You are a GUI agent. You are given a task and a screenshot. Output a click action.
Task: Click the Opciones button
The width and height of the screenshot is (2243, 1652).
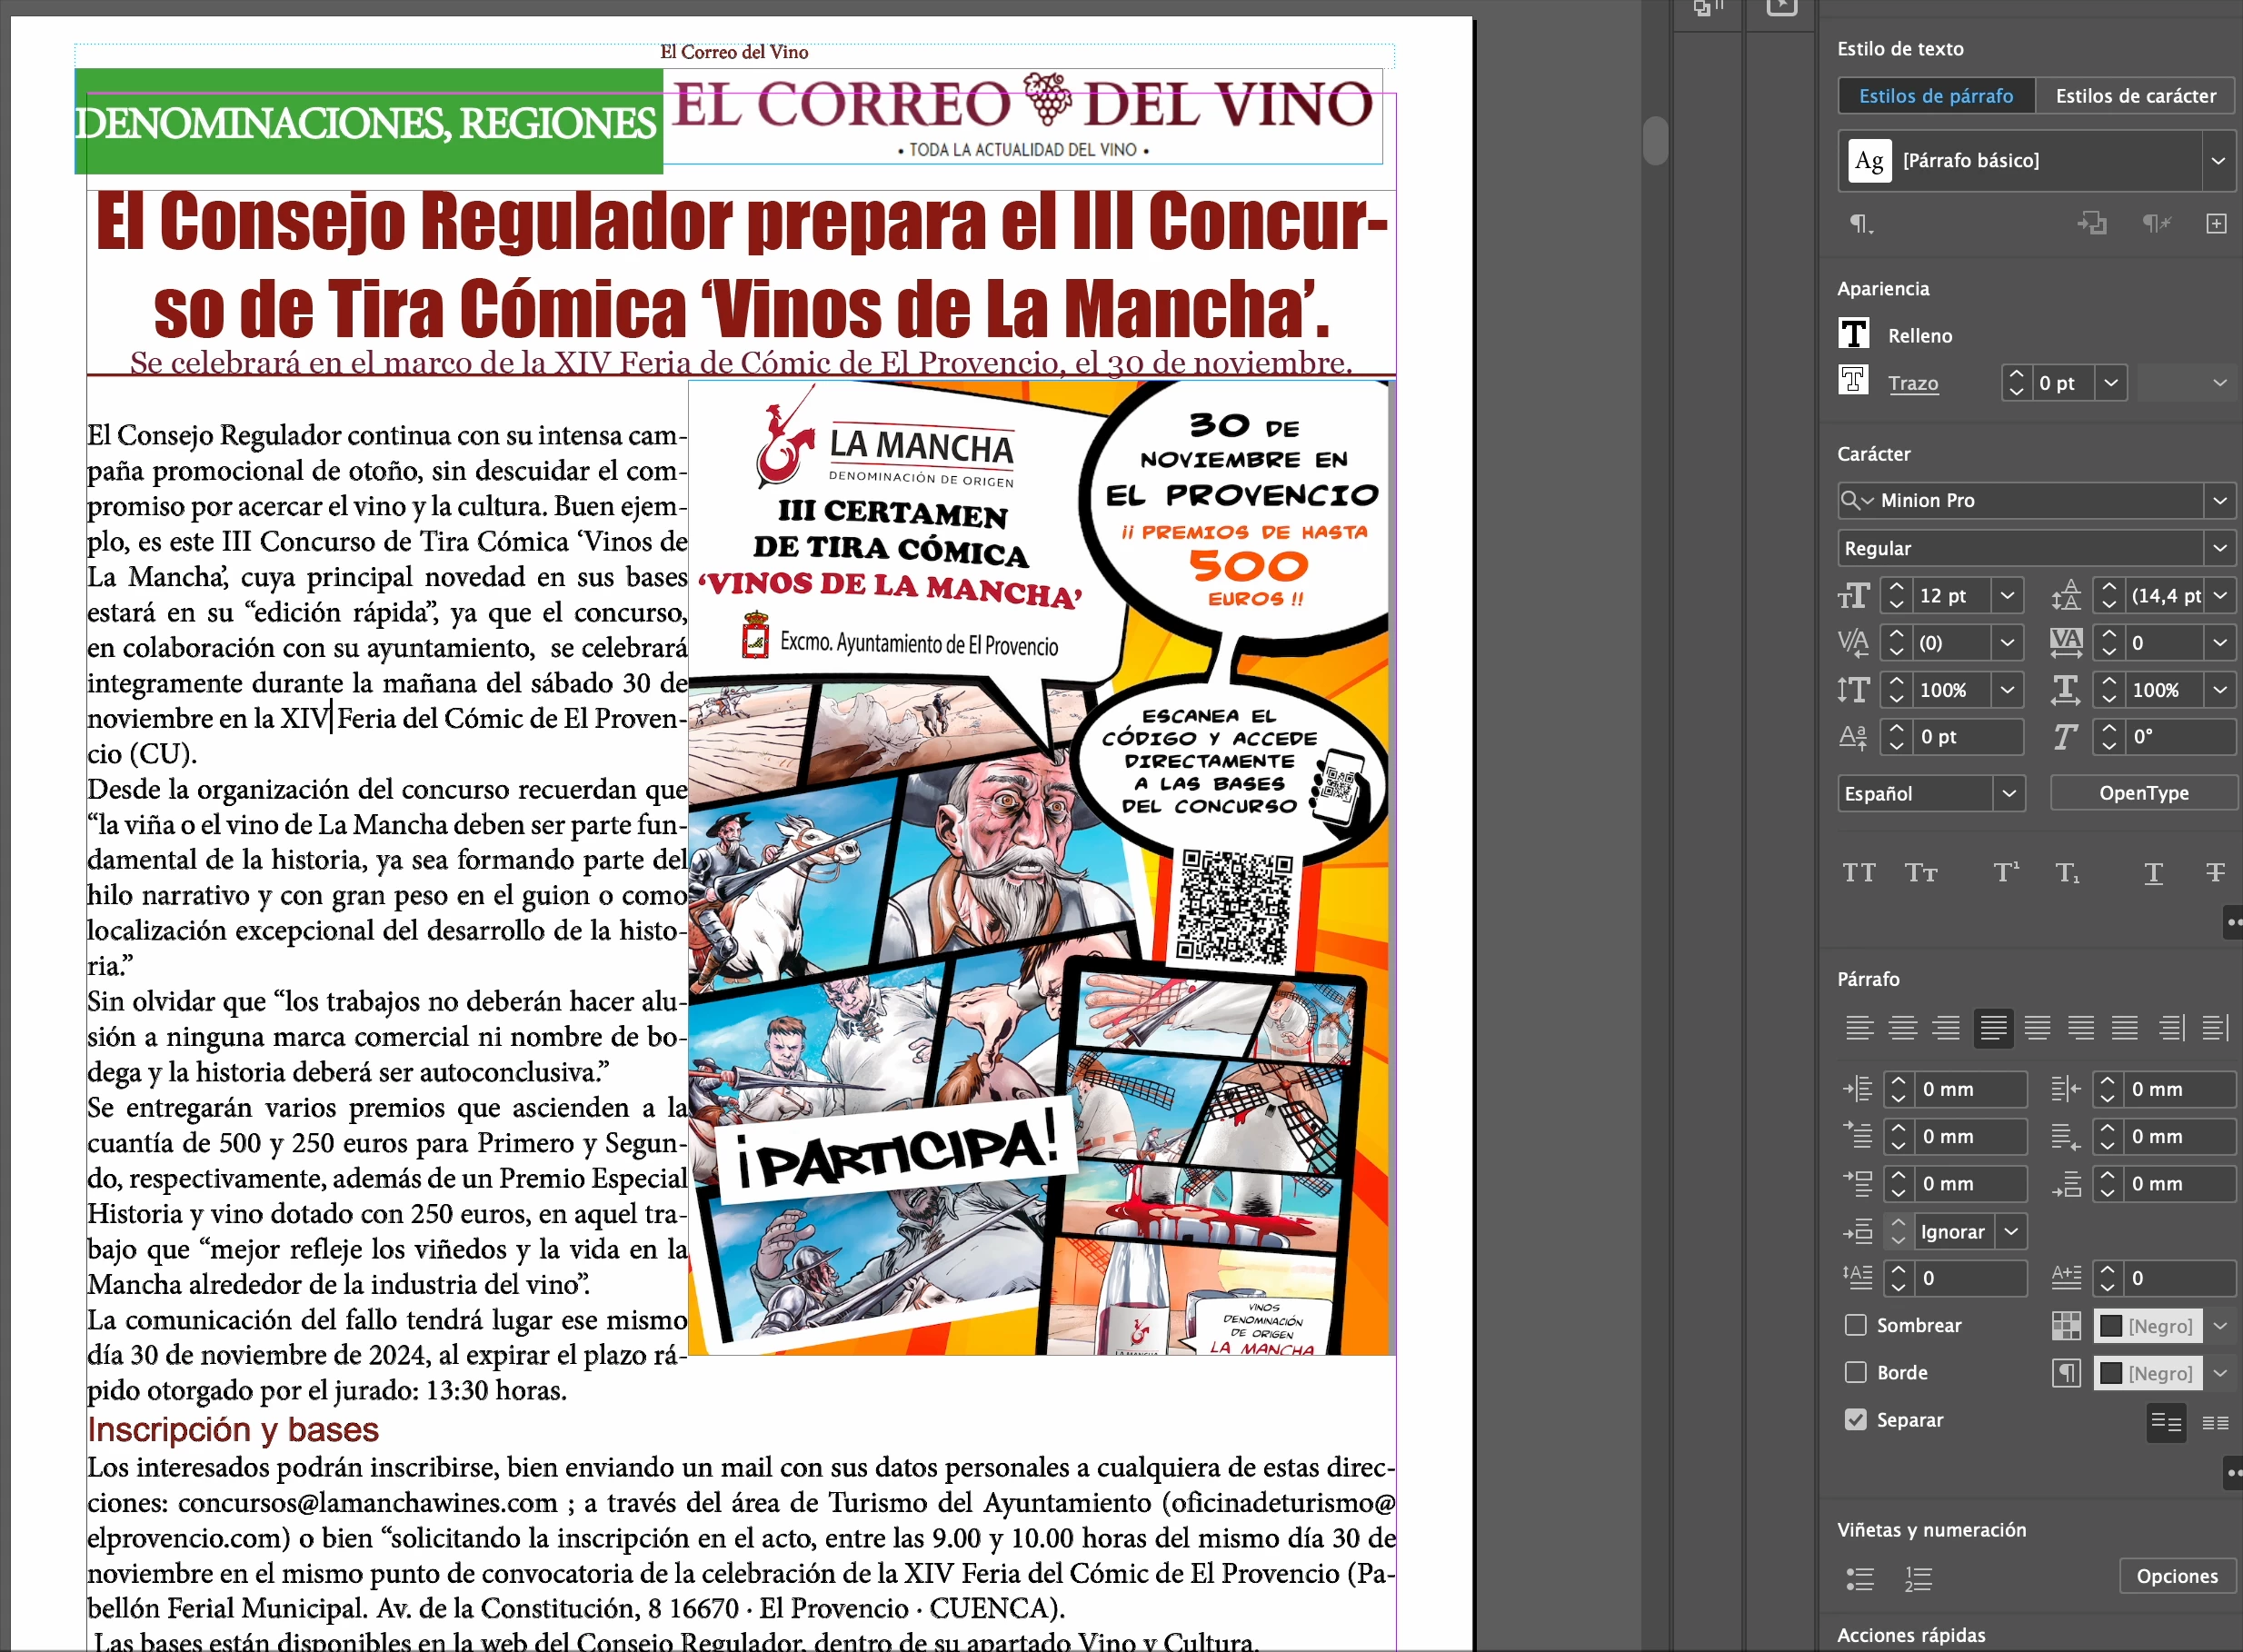tap(2176, 1576)
